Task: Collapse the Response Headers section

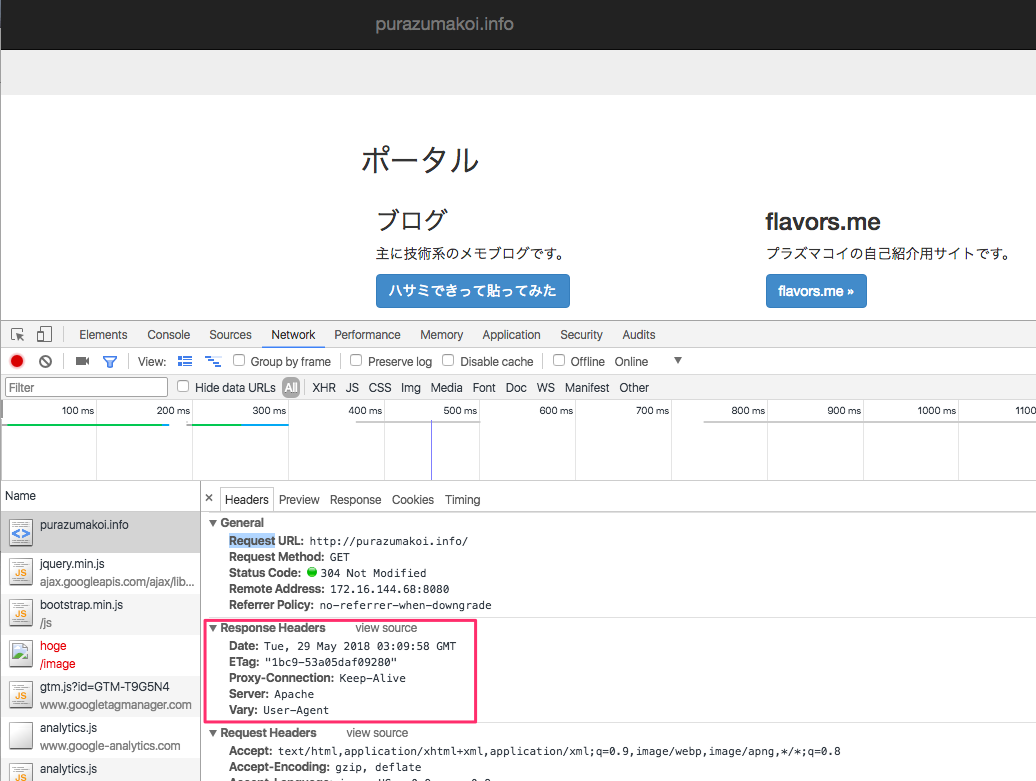Action: coord(213,628)
